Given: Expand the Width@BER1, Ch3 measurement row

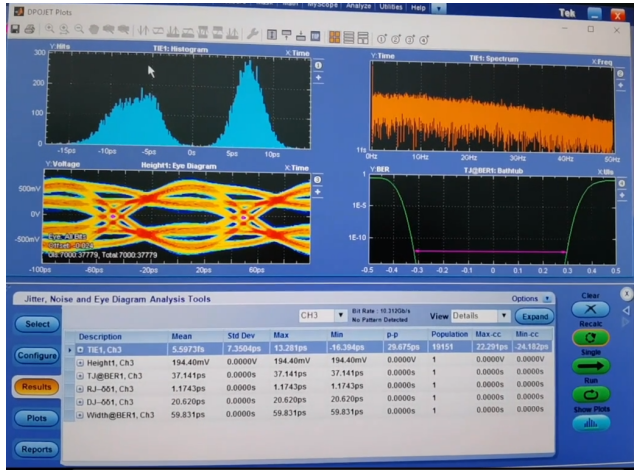Looking at the screenshot, I should [x=81, y=414].
